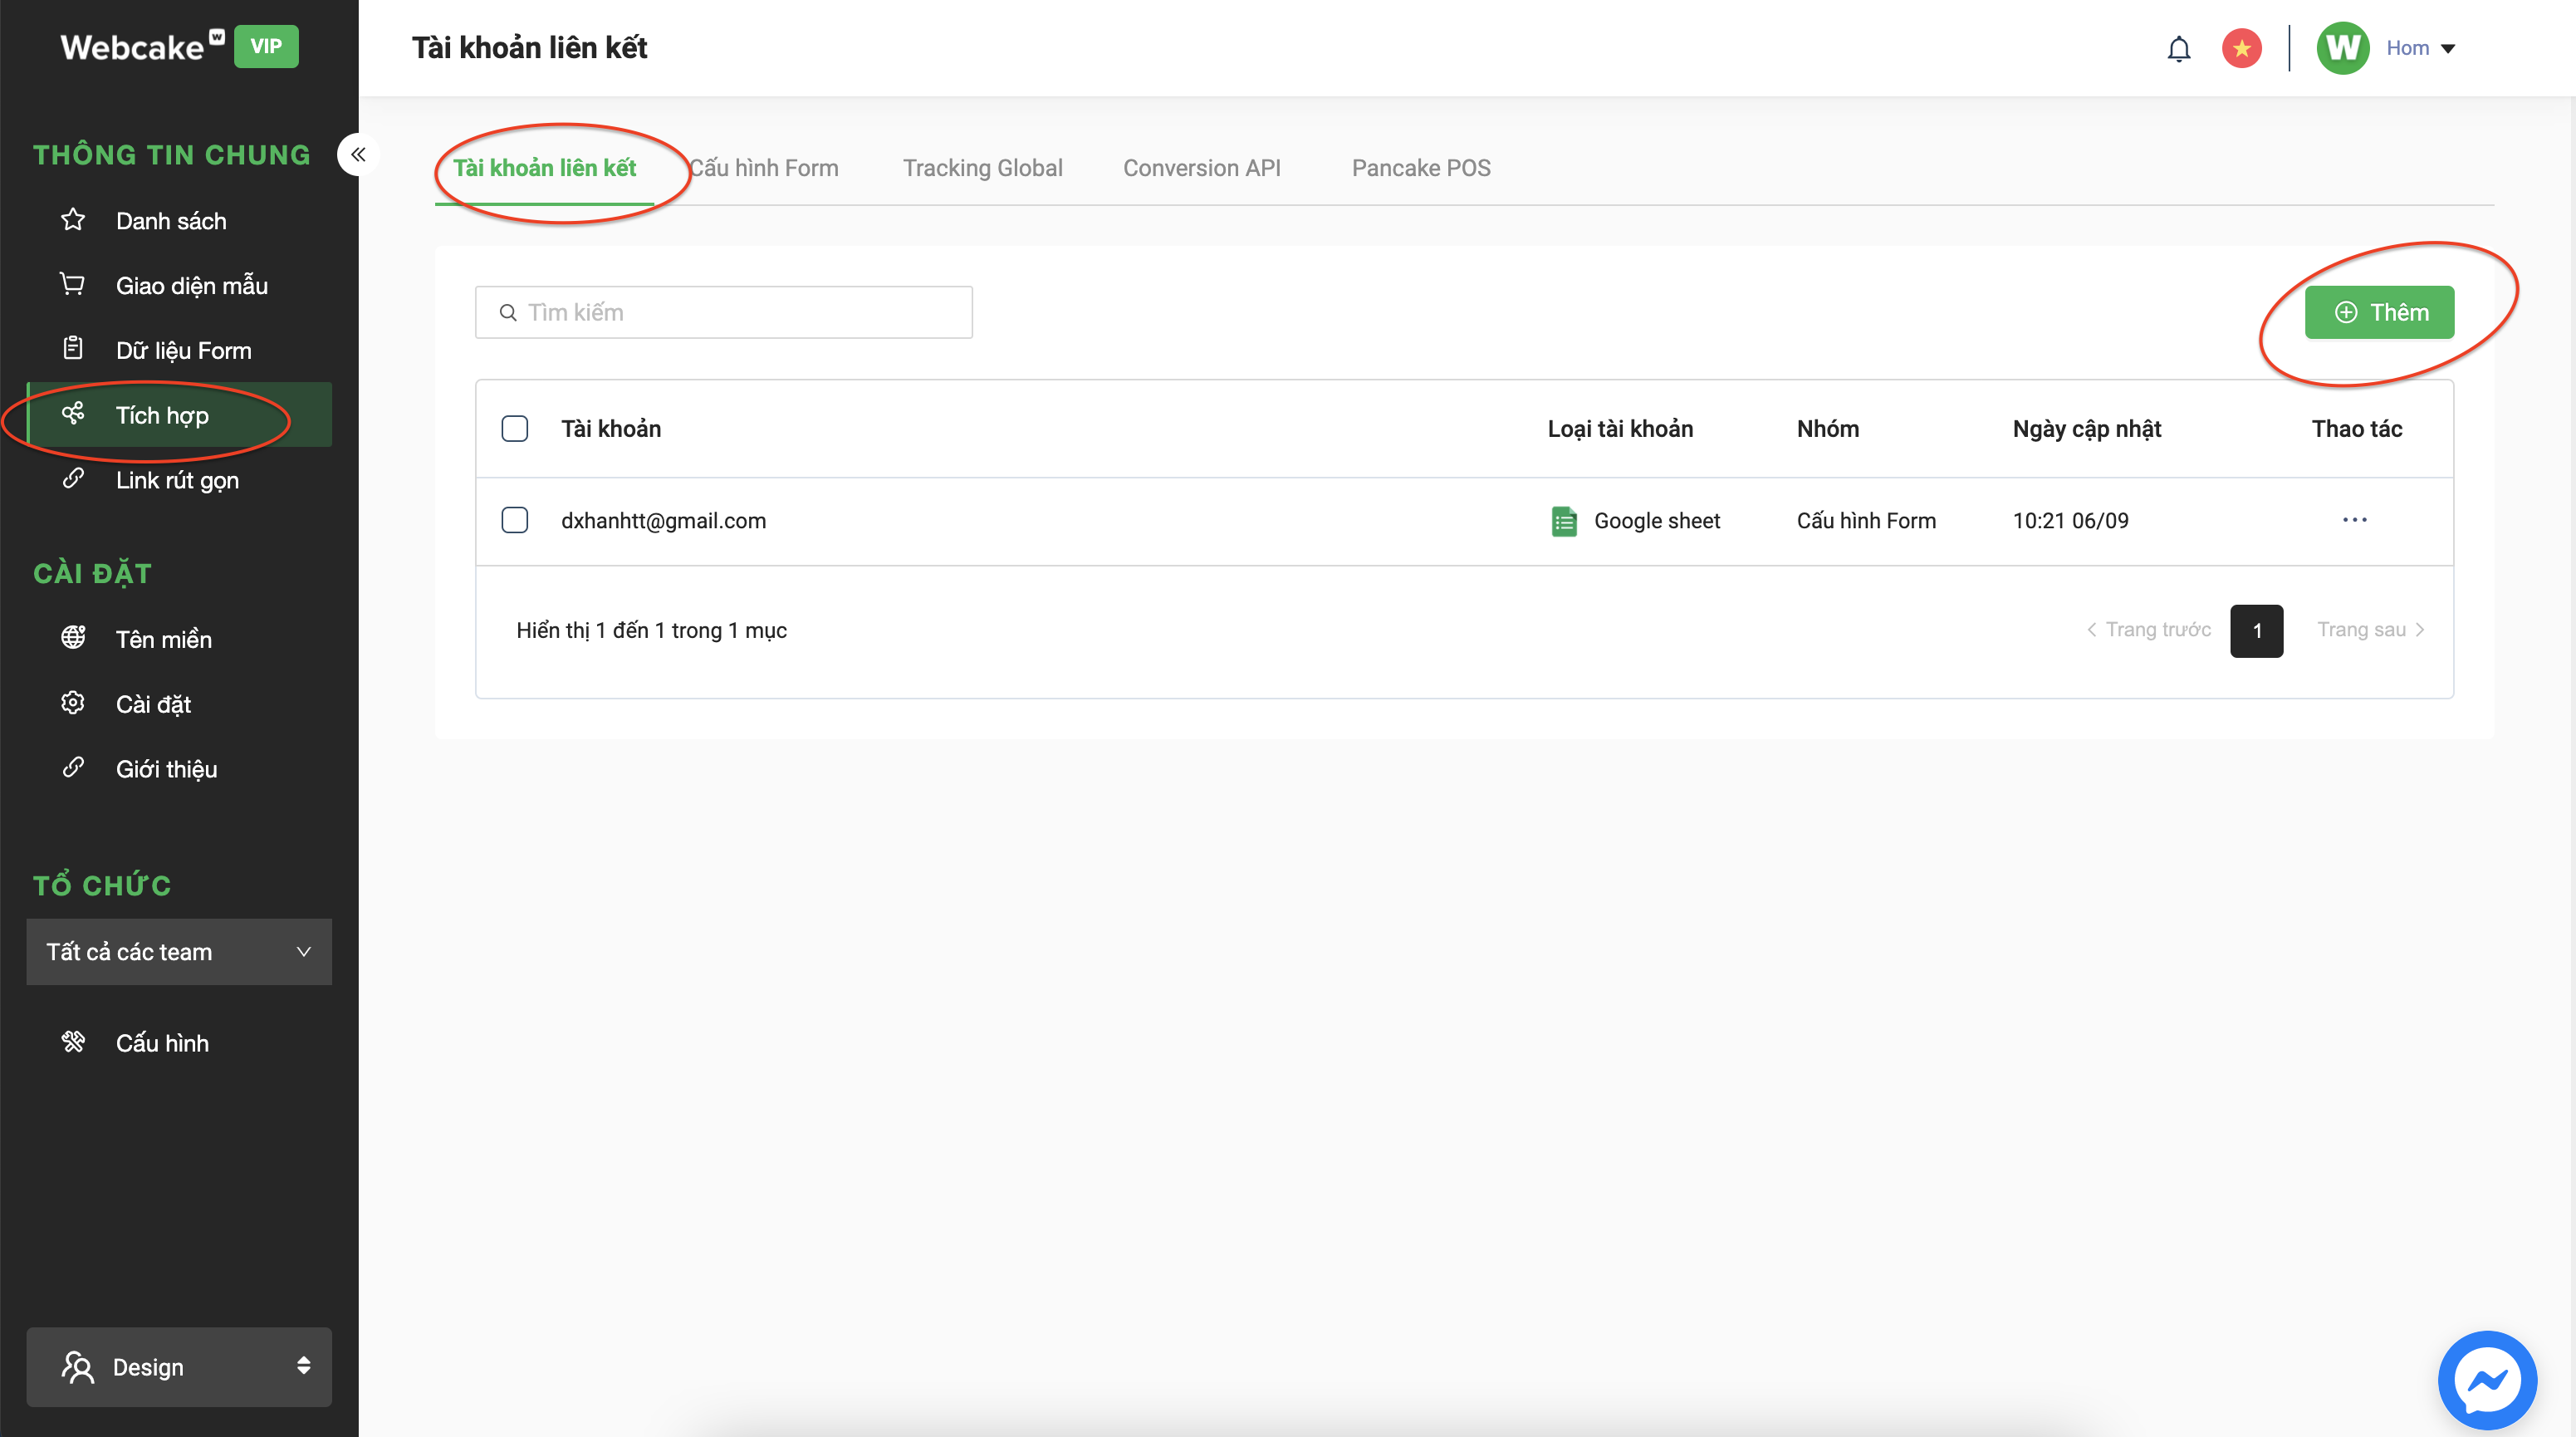Select all accounts header checkbox
Screen dimensions: 2576x1437
pos(514,429)
